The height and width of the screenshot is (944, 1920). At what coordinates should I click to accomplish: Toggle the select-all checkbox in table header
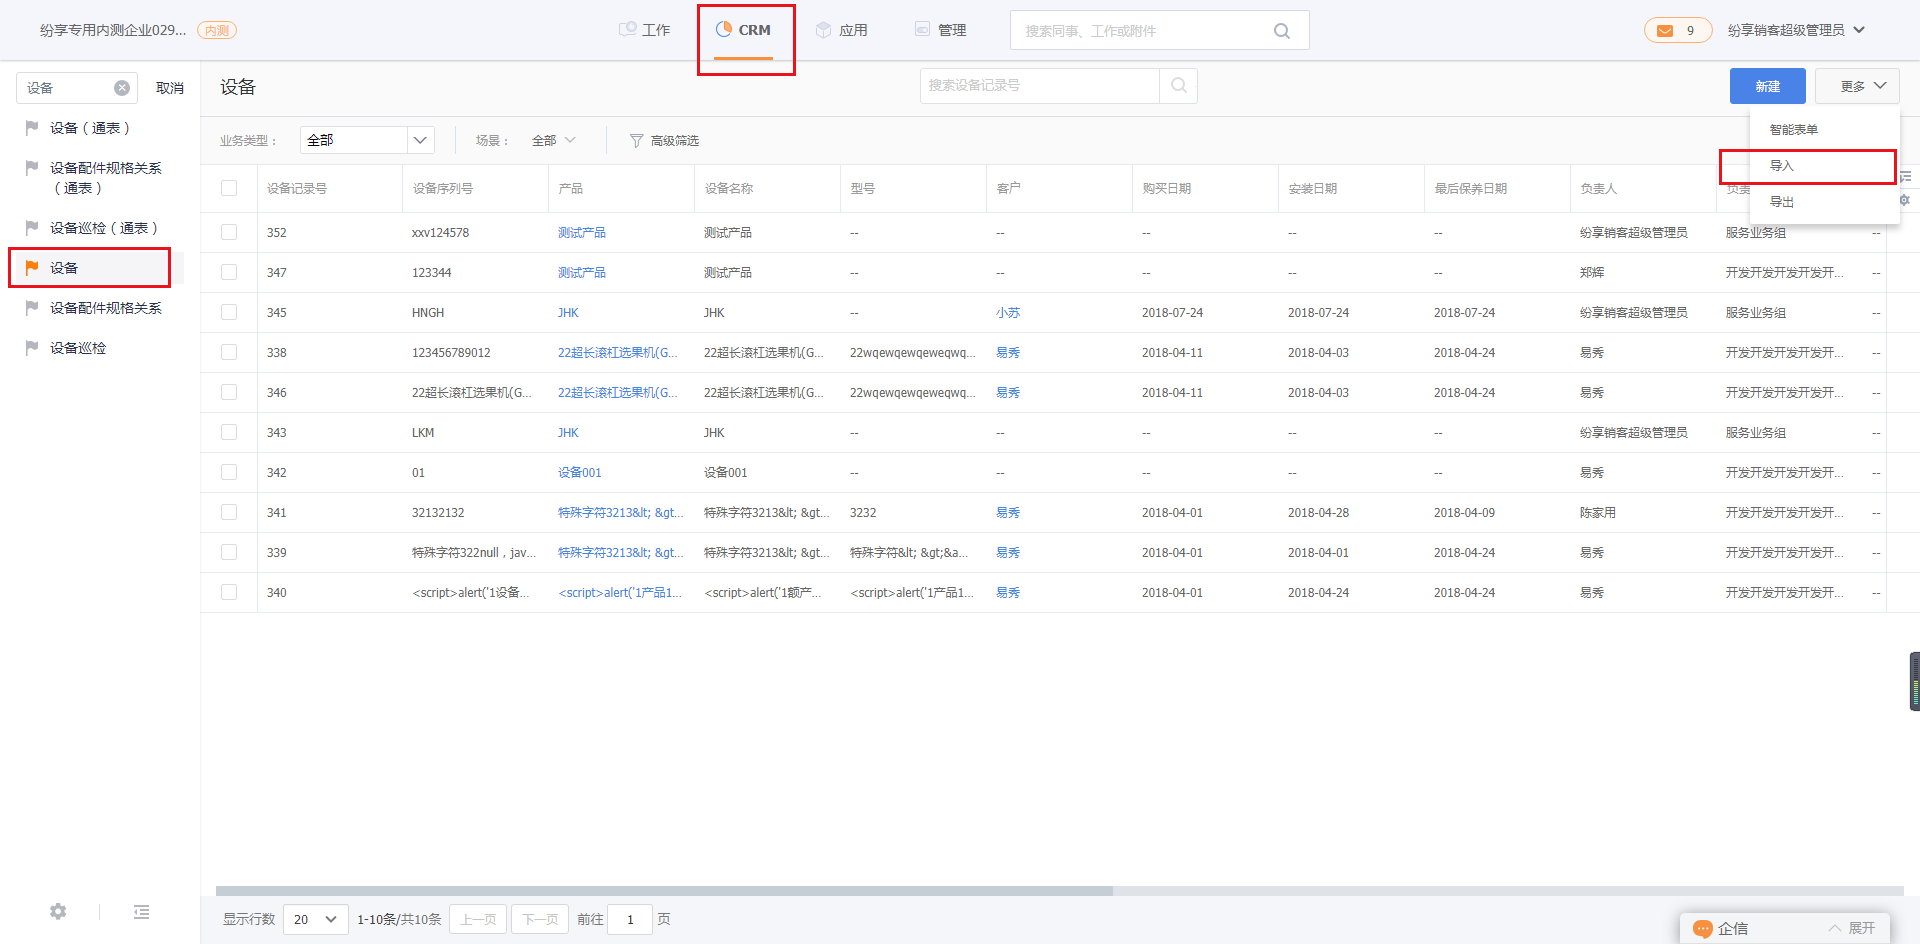pos(229,188)
